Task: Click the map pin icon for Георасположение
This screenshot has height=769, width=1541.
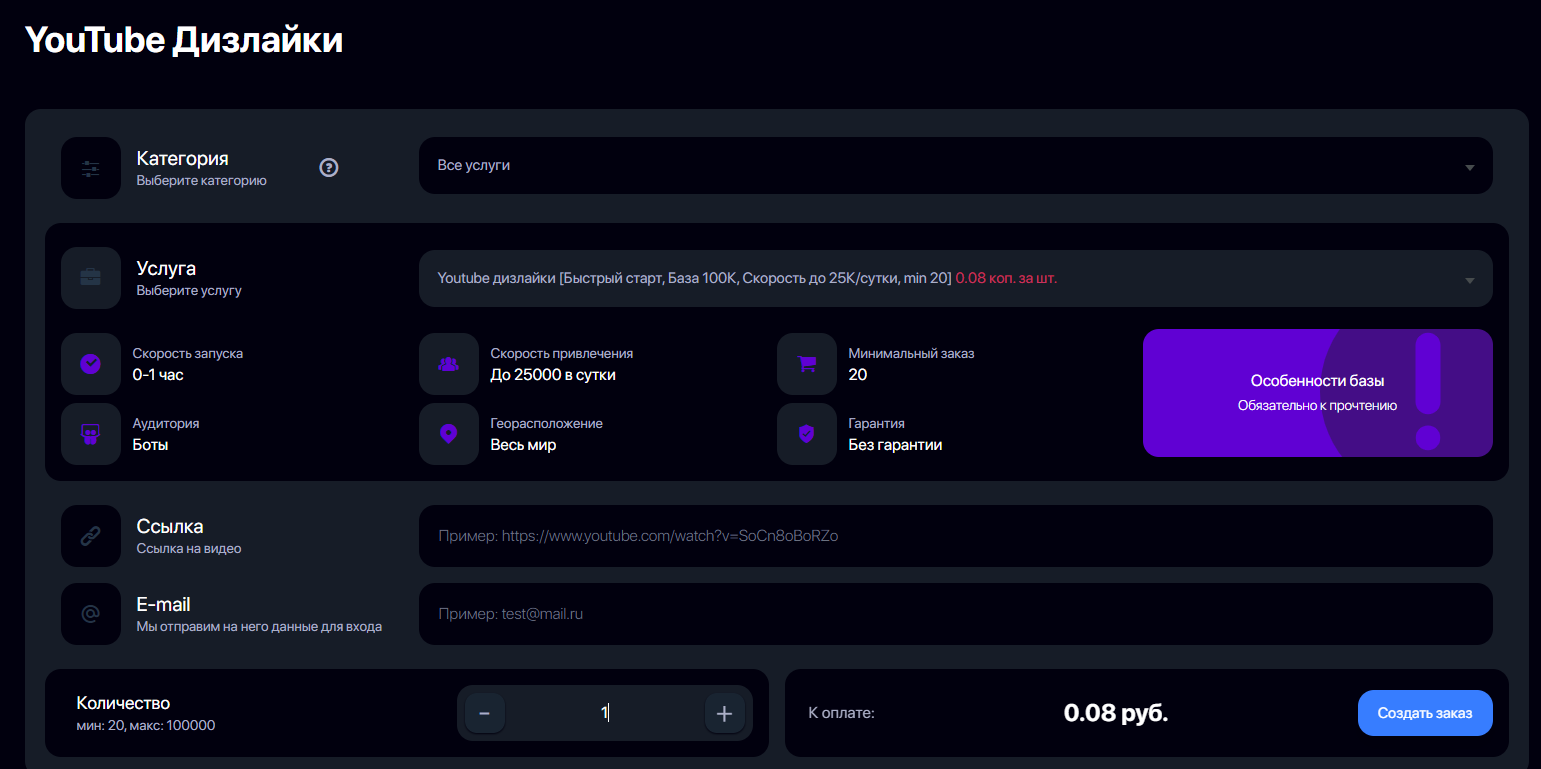Action: 449,434
